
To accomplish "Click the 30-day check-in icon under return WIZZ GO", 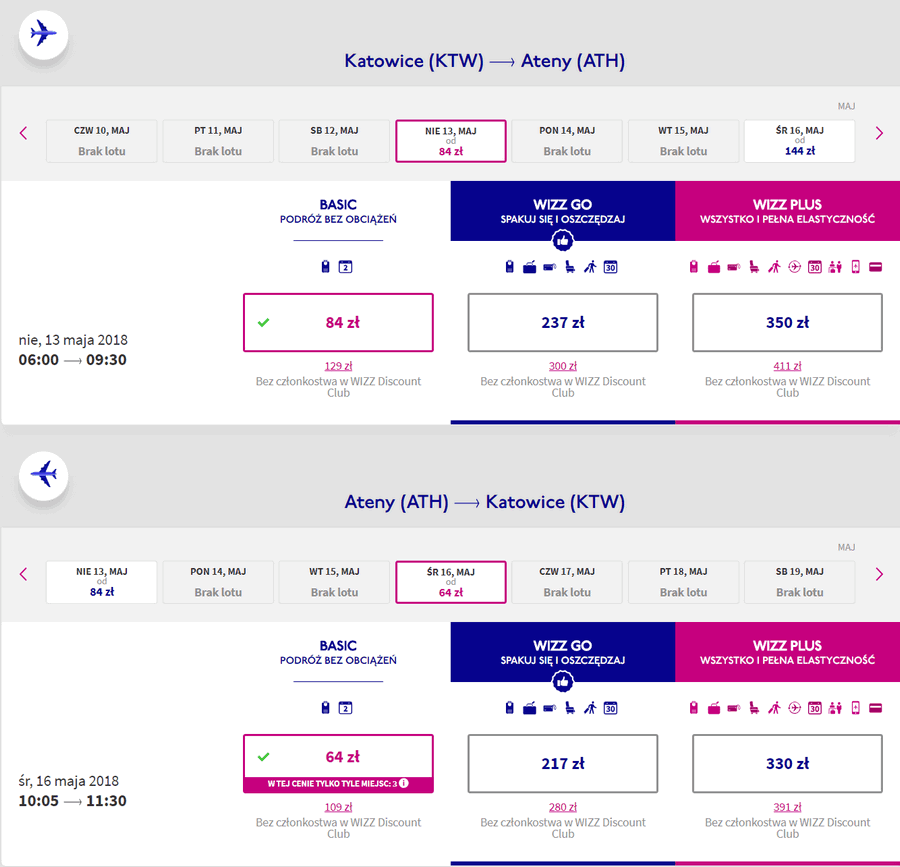I will click(610, 708).
